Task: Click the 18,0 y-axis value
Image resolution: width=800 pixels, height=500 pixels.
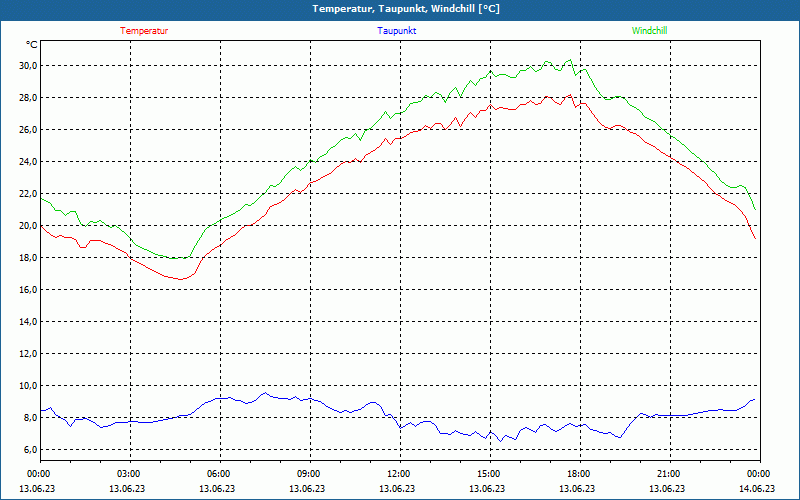Action: click(28, 258)
